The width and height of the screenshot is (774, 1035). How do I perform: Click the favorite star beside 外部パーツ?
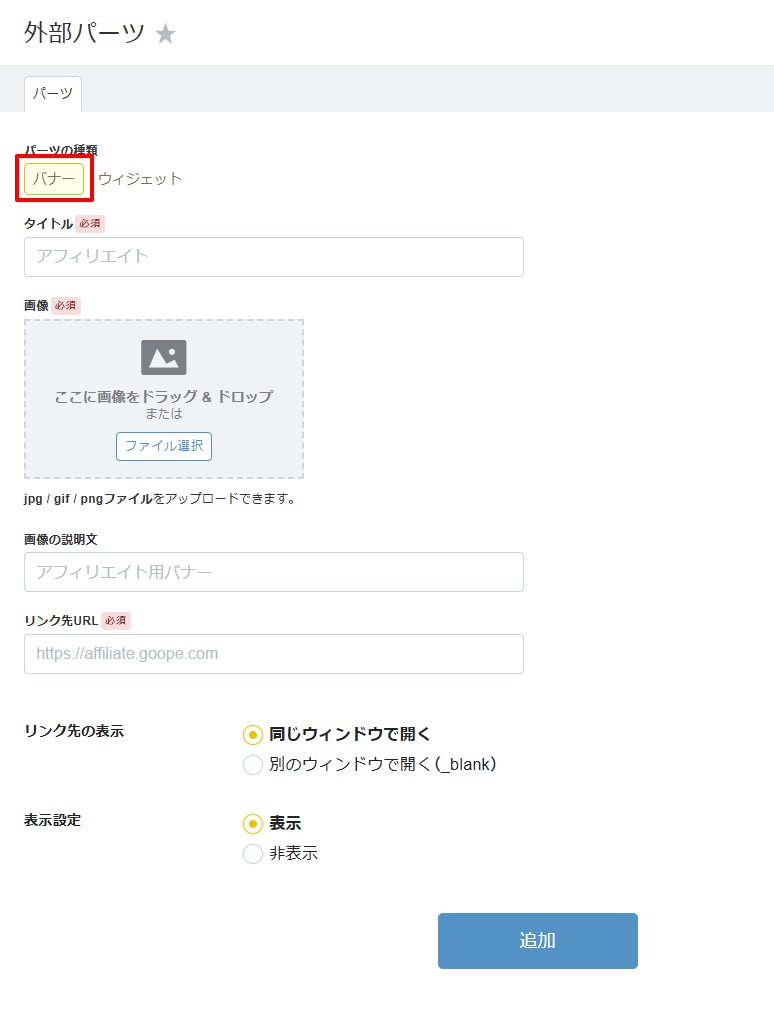coord(166,34)
